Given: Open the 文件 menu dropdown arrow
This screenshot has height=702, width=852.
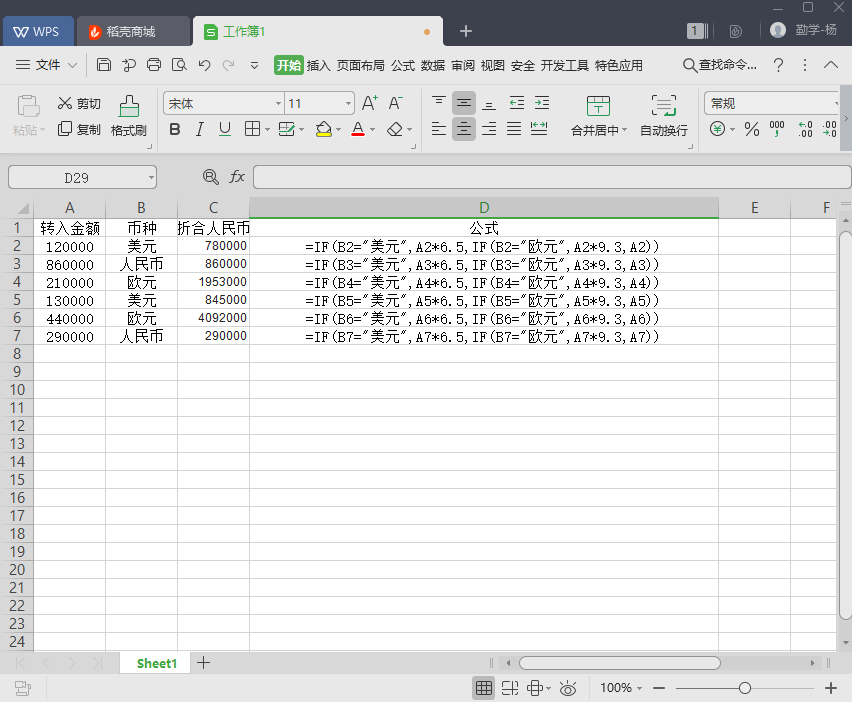Looking at the screenshot, I should point(72,65).
